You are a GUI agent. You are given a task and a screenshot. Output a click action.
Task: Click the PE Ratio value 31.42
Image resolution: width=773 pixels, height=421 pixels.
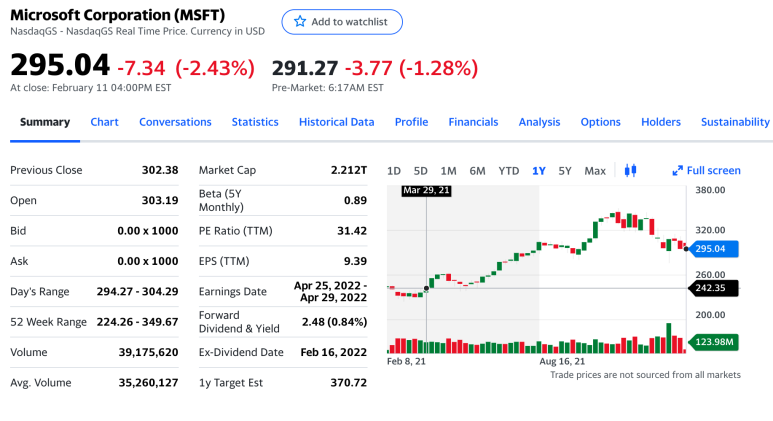pos(352,231)
